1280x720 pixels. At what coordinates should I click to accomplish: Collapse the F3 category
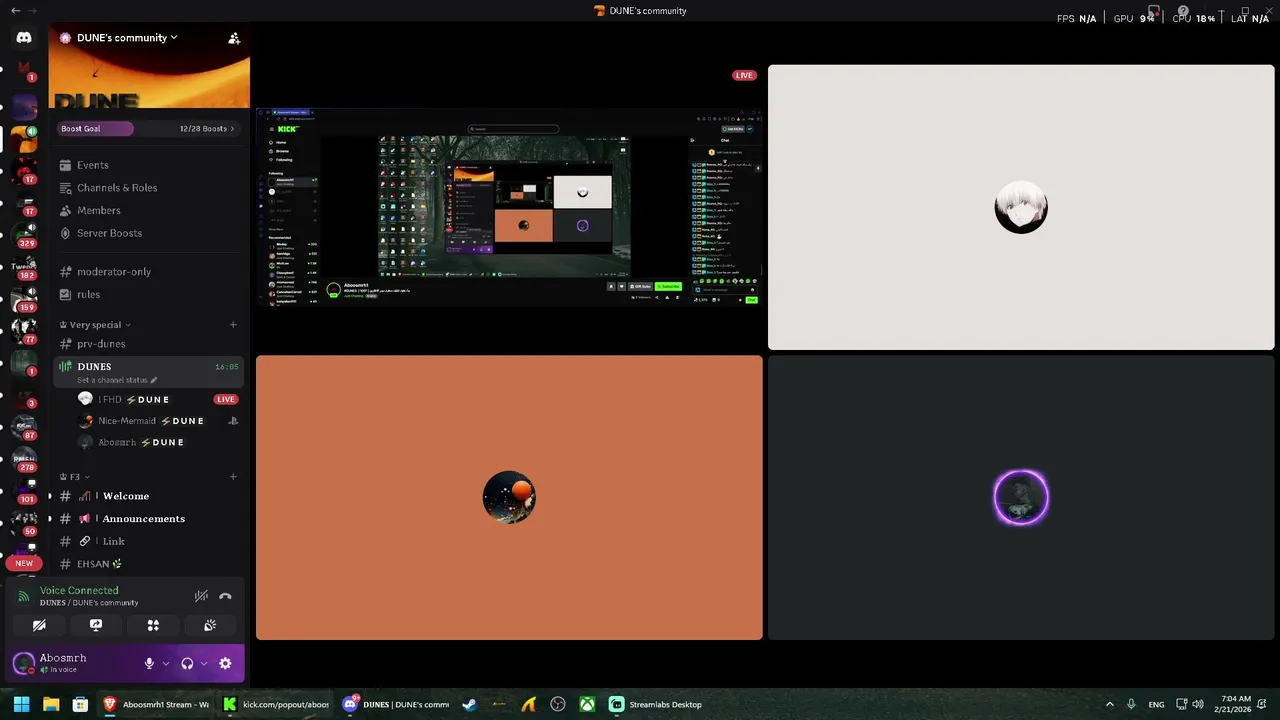pyautogui.click(x=75, y=477)
